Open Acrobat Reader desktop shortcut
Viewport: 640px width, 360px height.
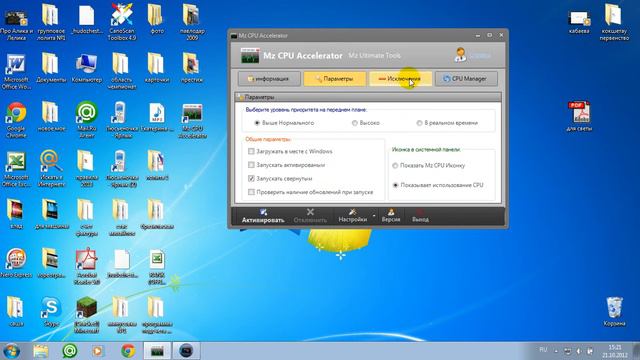(x=87, y=267)
